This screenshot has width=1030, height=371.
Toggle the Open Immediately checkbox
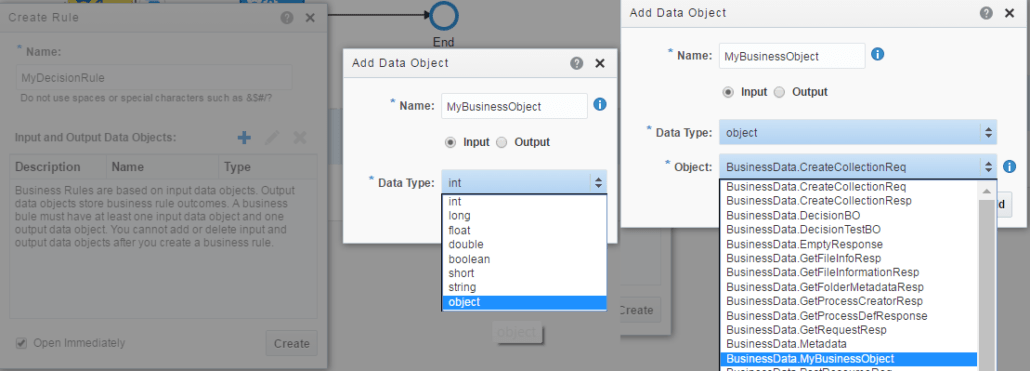click(x=22, y=343)
